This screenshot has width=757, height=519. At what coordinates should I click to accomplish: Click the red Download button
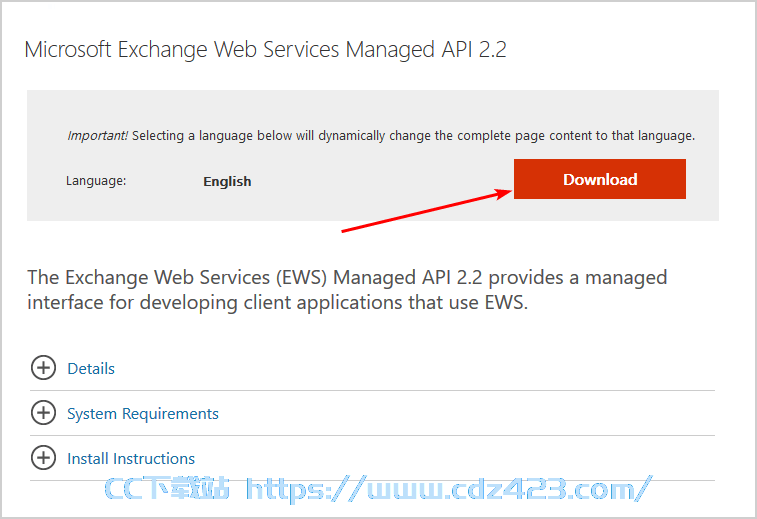point(600,179)
